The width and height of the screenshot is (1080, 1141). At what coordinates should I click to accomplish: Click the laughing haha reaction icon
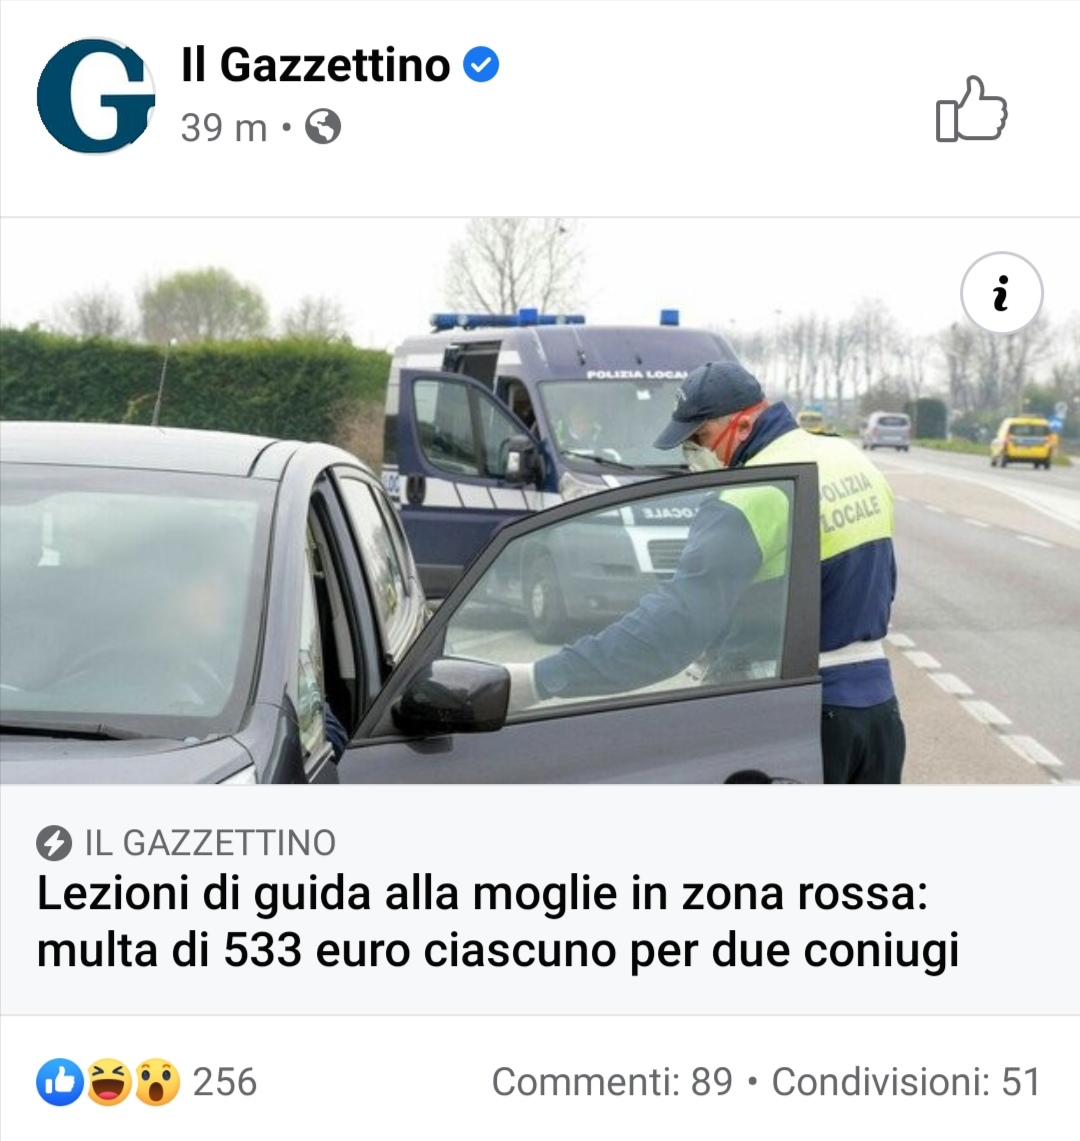pyautogui.click(x=109, y=1082)
